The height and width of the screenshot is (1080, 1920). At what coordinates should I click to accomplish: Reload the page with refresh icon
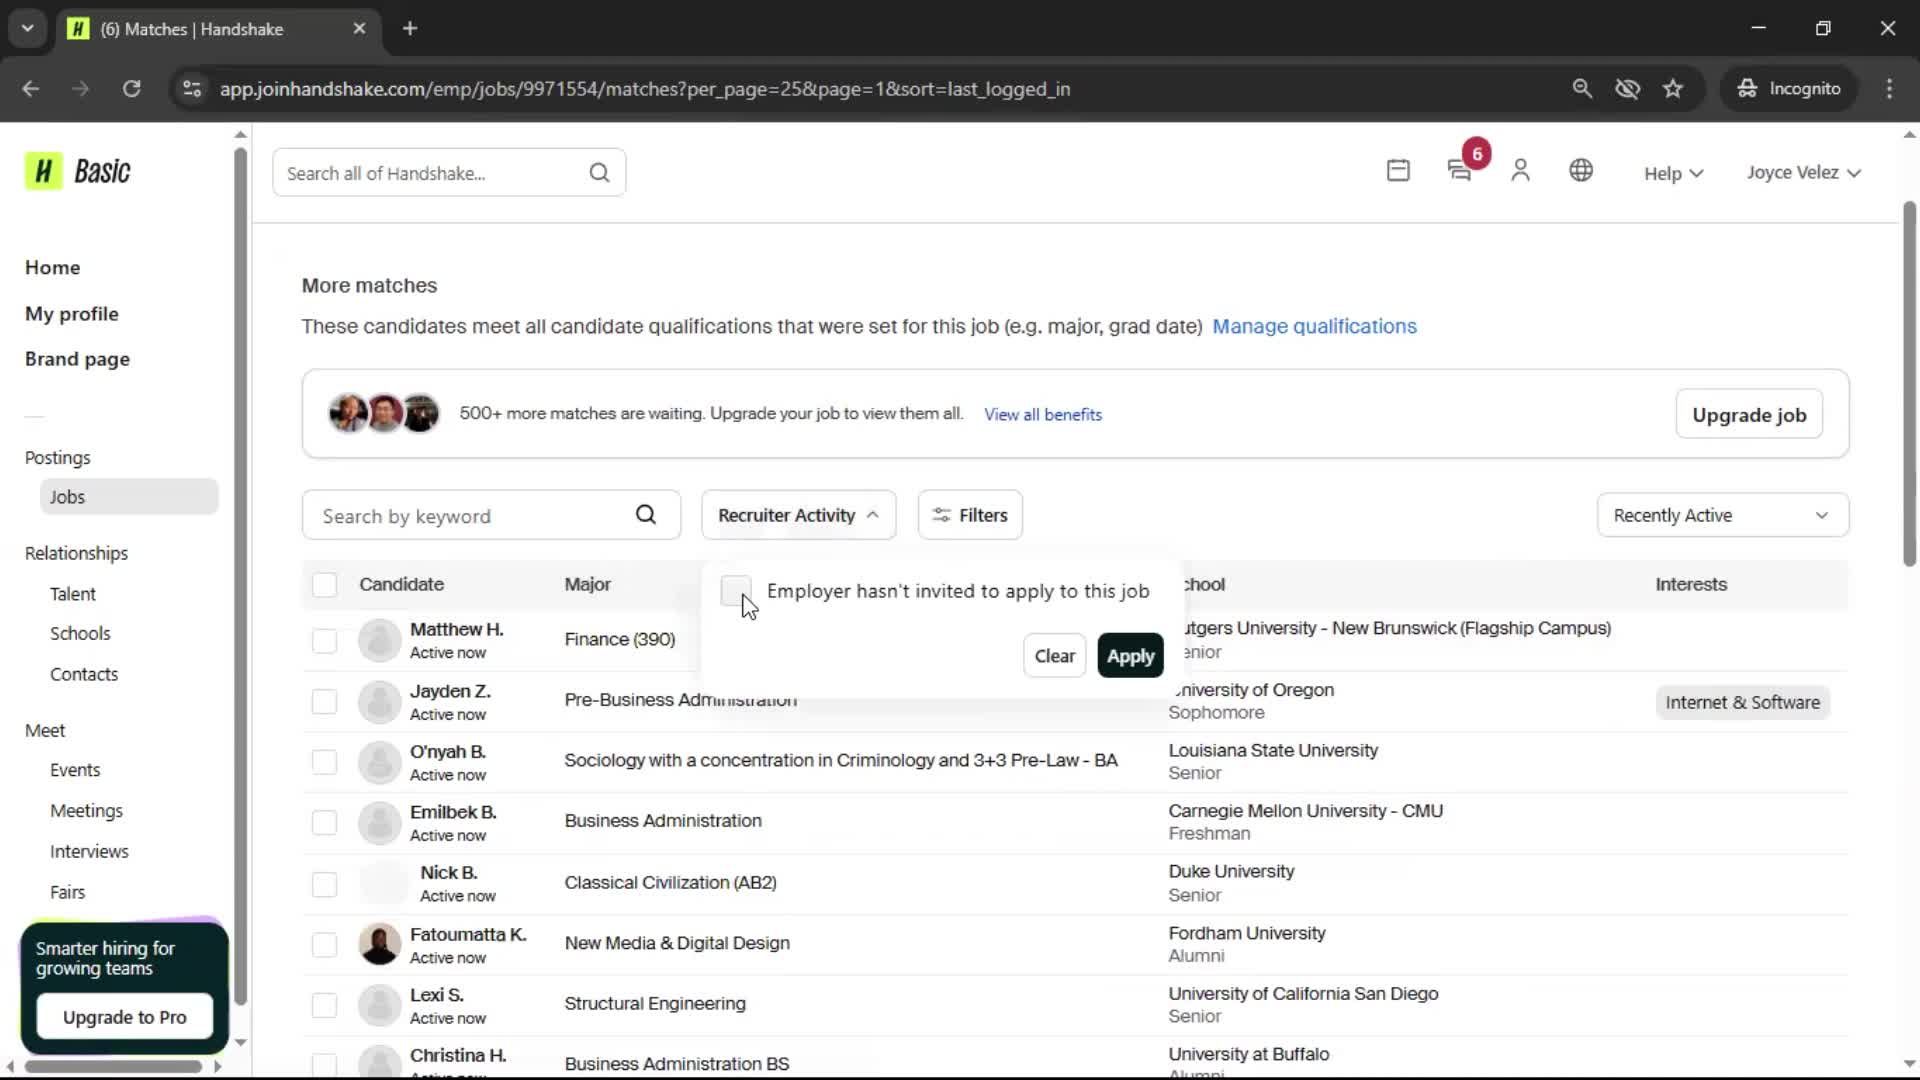pos(131,89)
